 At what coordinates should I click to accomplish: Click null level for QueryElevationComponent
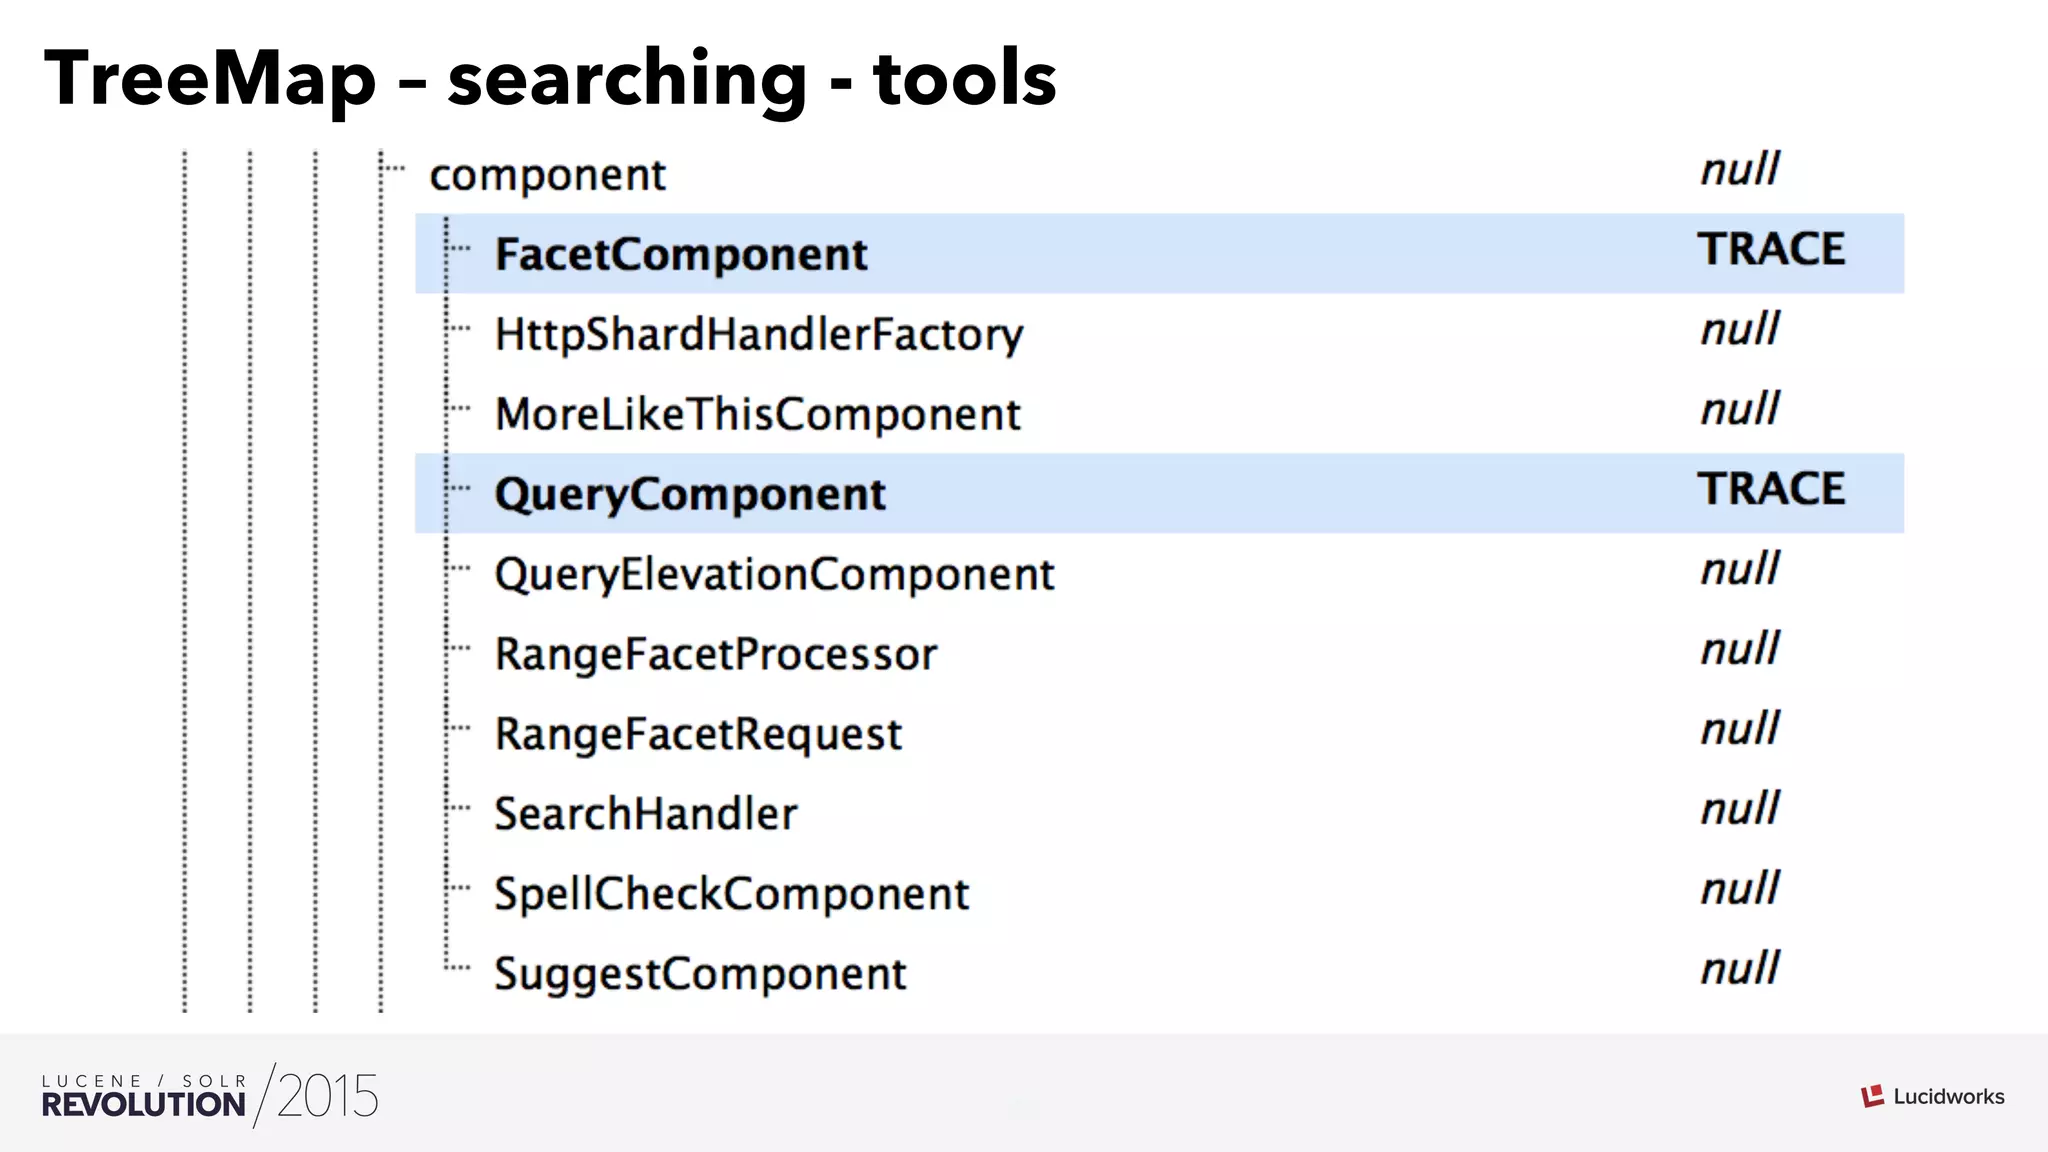pyautogui.click(x=1740, y=569)
